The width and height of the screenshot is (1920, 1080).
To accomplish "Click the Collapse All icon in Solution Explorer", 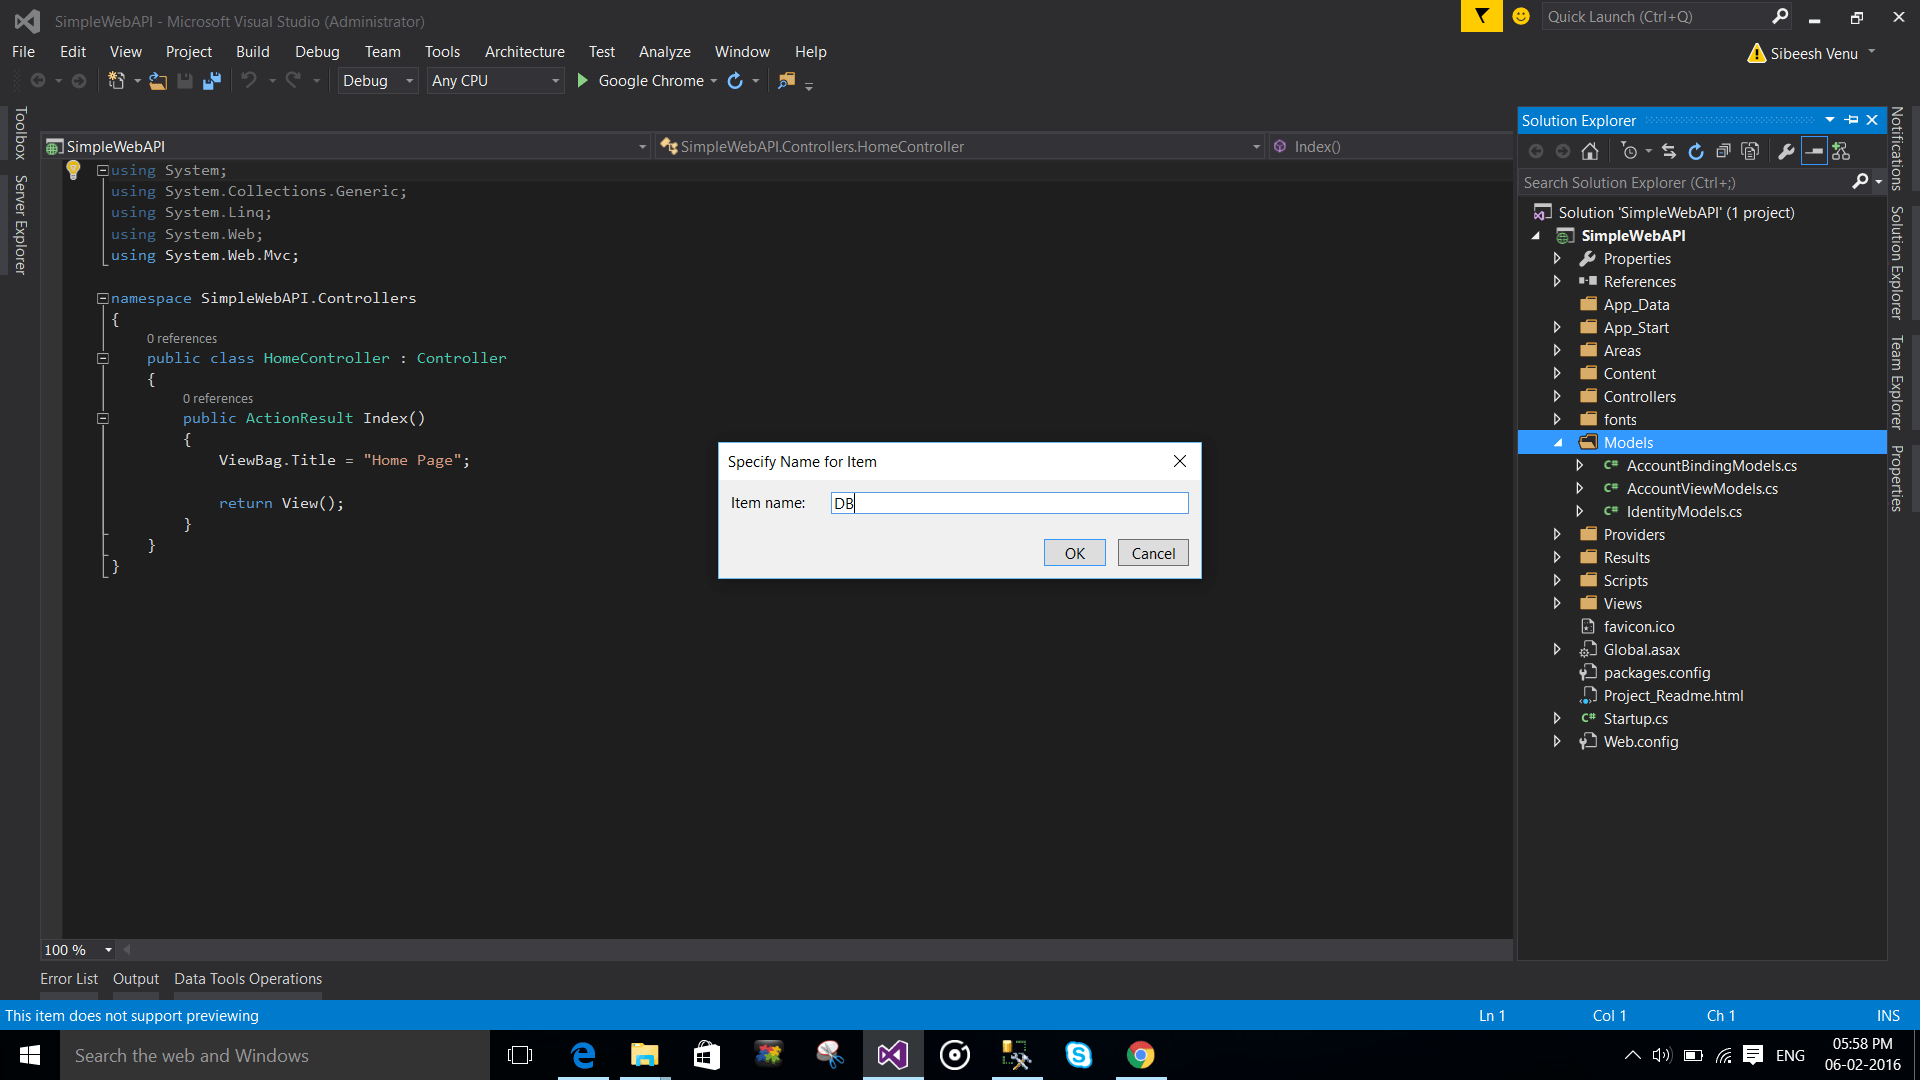I will point(1723,151).
